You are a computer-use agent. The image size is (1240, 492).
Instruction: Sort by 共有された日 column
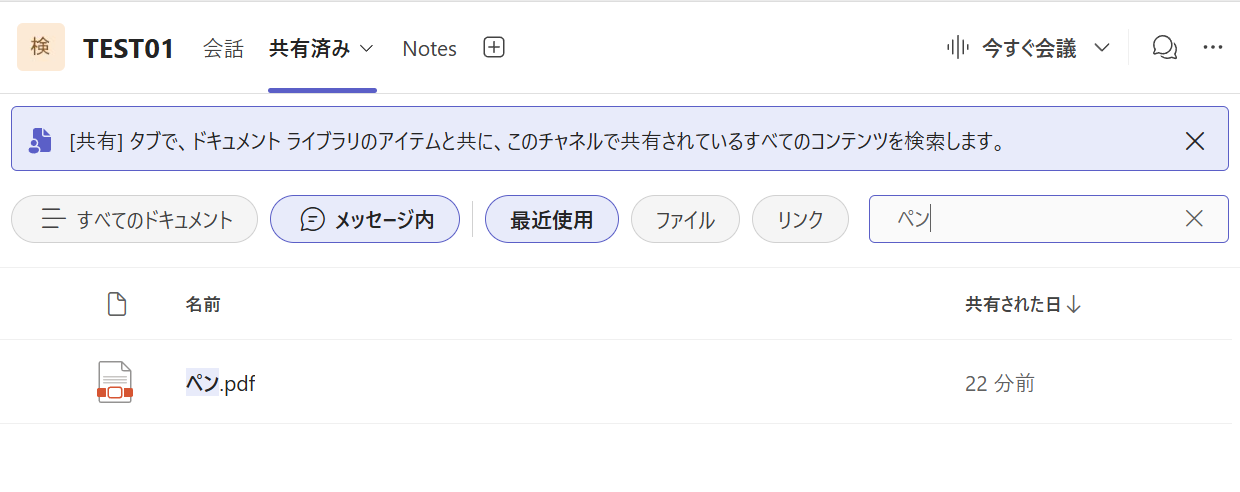pos(1022,305)
